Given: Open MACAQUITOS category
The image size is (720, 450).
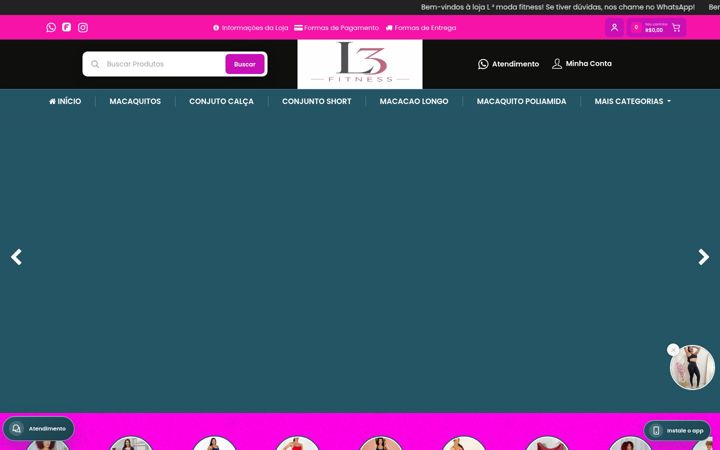Looking at the screenshot, I should point(135,101).
